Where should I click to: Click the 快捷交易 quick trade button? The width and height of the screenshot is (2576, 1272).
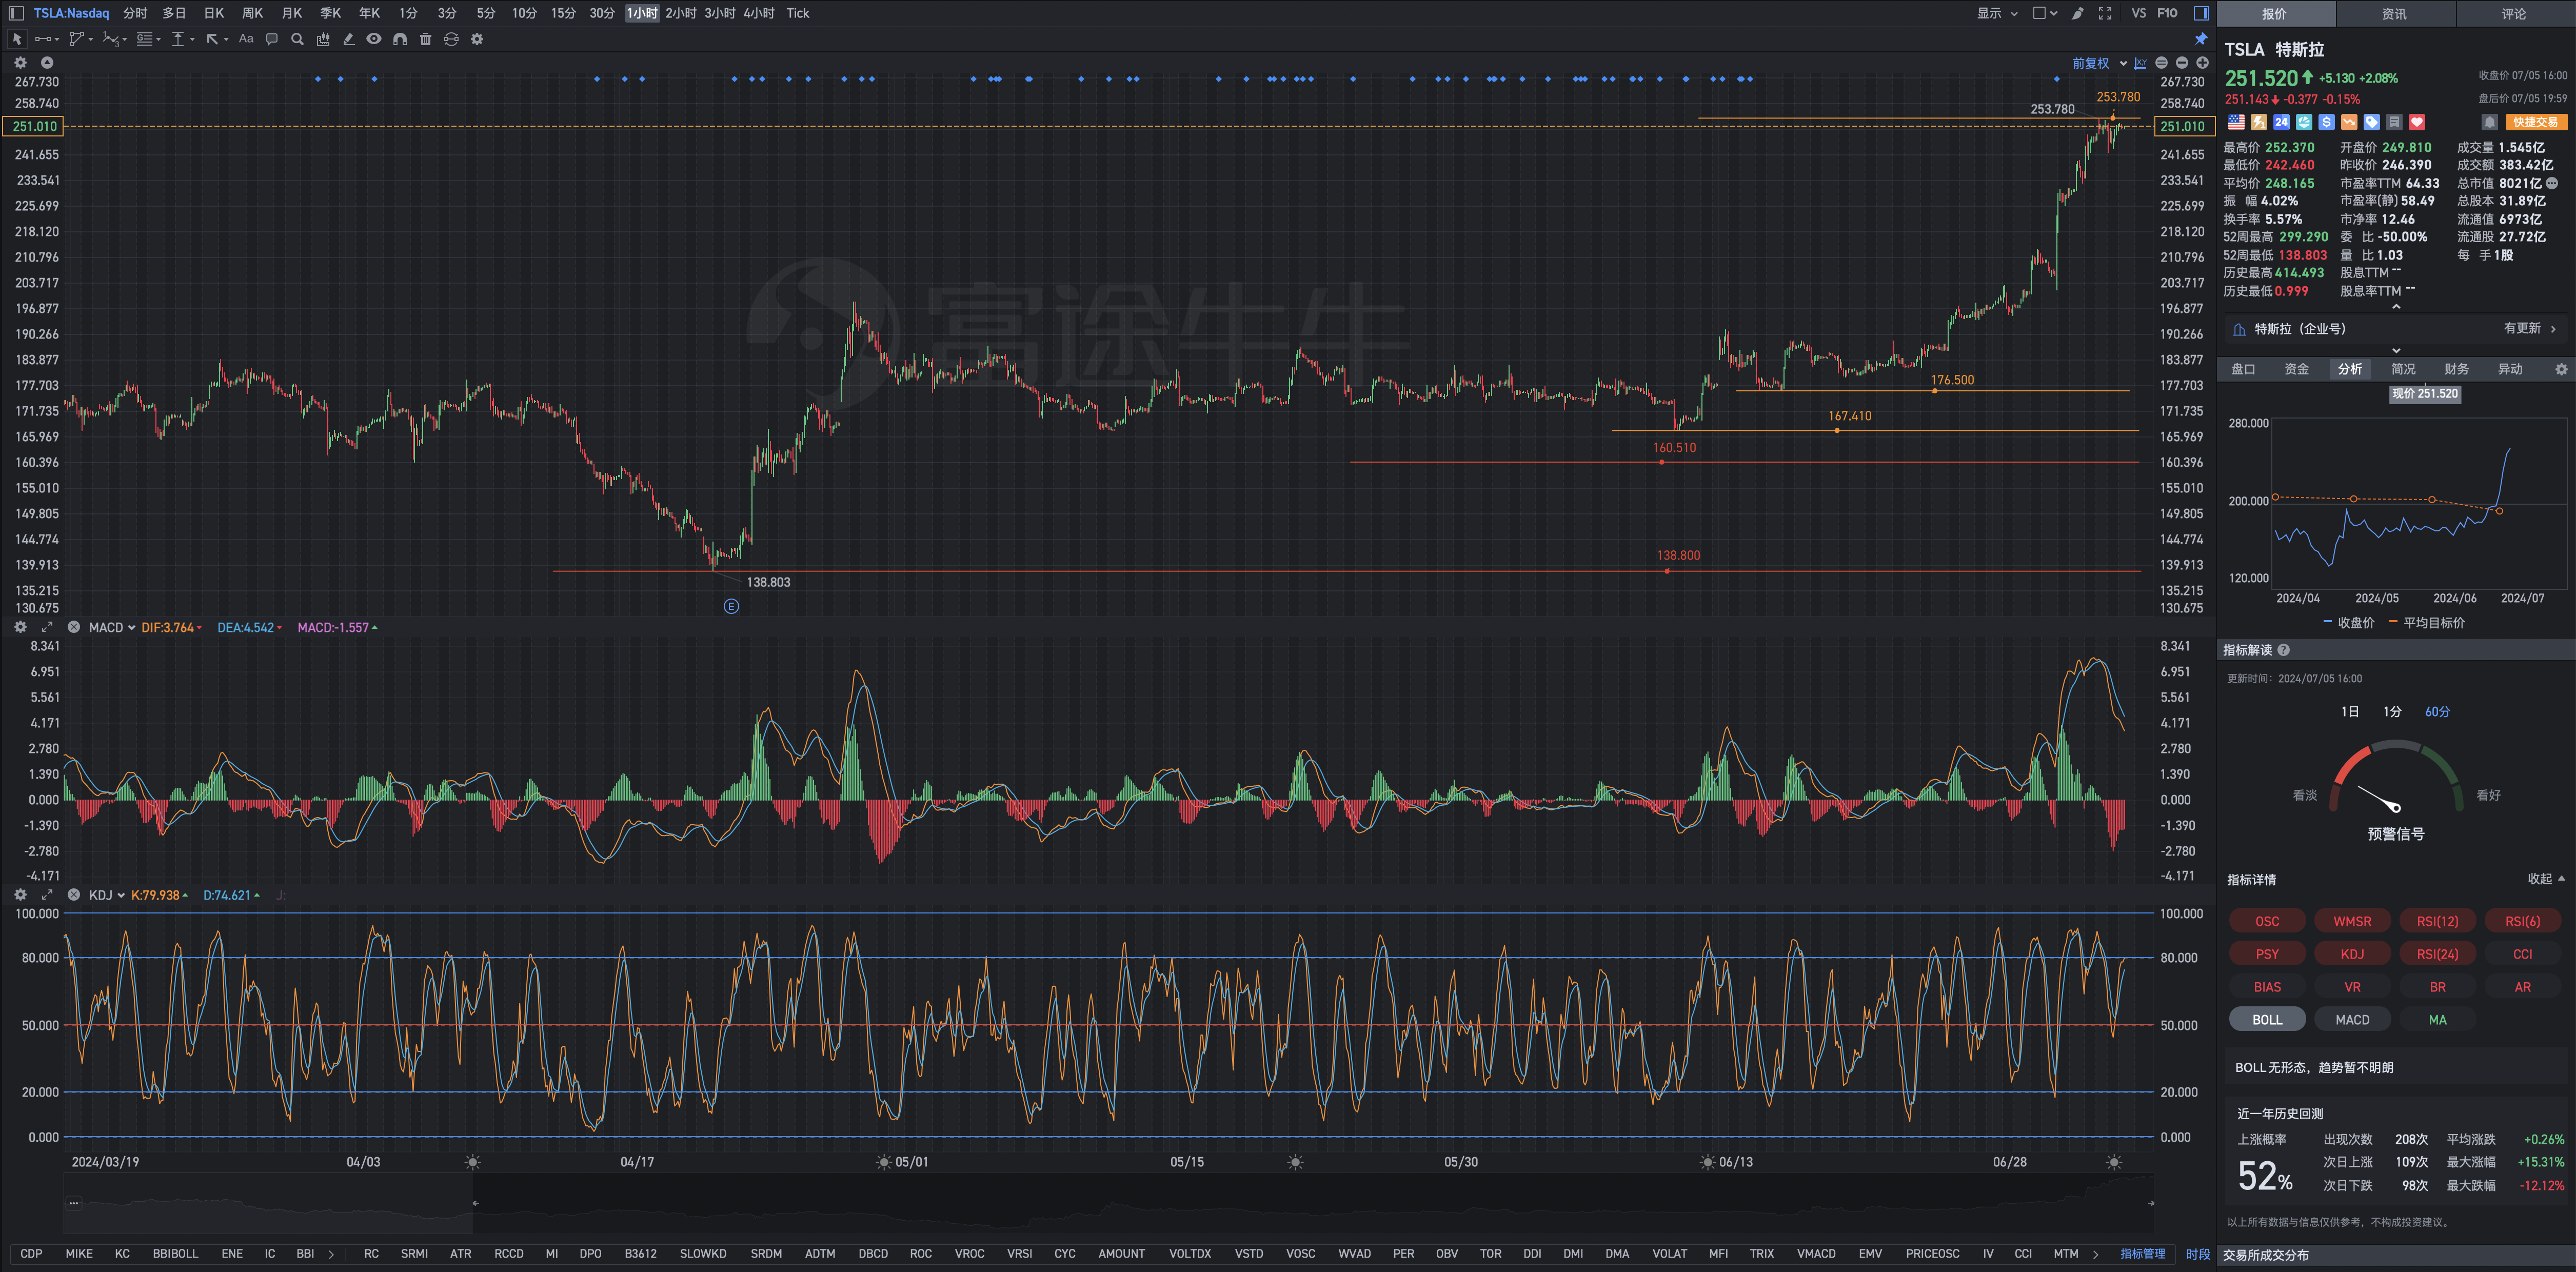pyautogui.click(x=2536, y=122)
